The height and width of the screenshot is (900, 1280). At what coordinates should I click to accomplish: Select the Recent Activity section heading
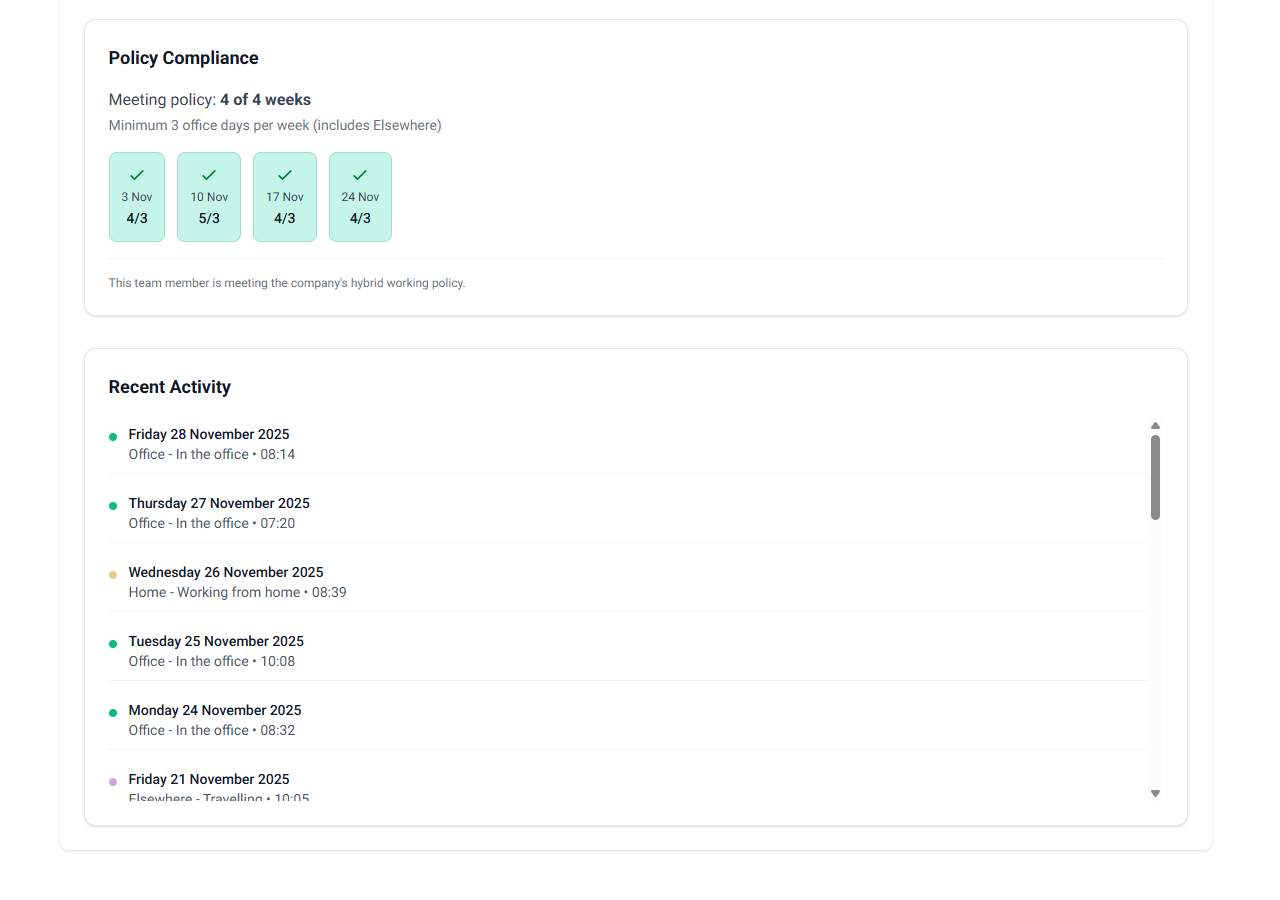point(169,387)
